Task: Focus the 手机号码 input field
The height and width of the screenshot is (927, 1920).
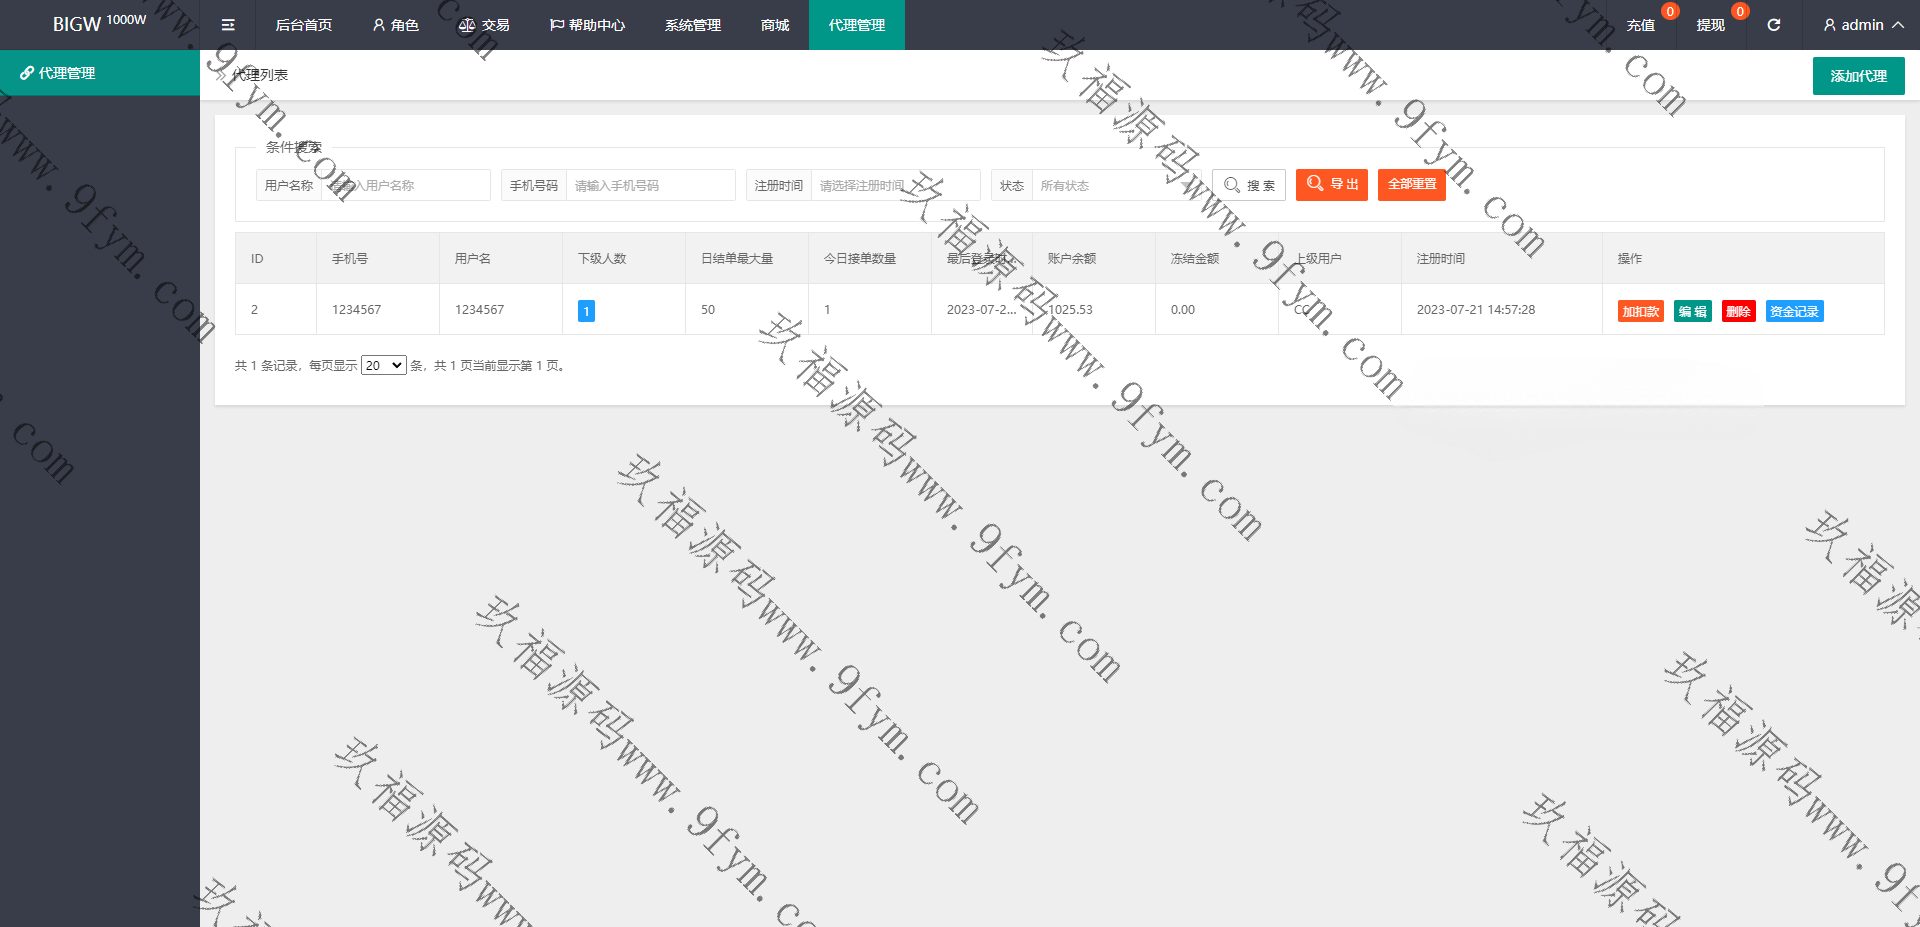Action: 650,186
